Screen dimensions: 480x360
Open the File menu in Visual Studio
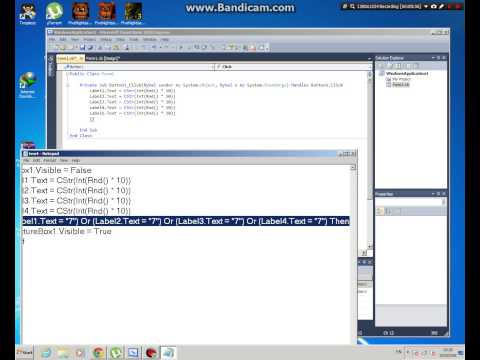click(x=52, y=39)
